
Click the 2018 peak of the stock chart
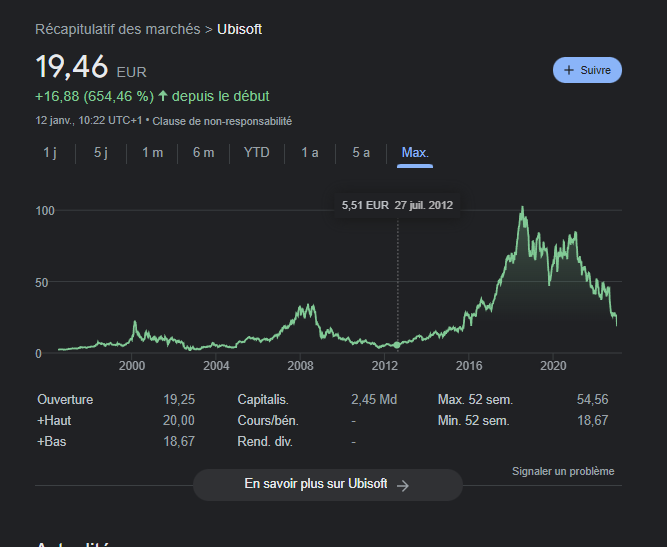522,208
